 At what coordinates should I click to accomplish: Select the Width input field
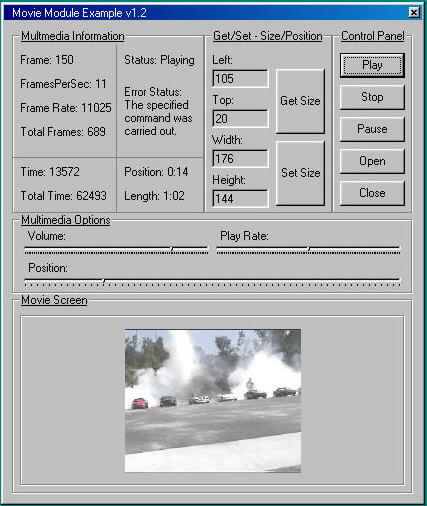click(240, 159)
